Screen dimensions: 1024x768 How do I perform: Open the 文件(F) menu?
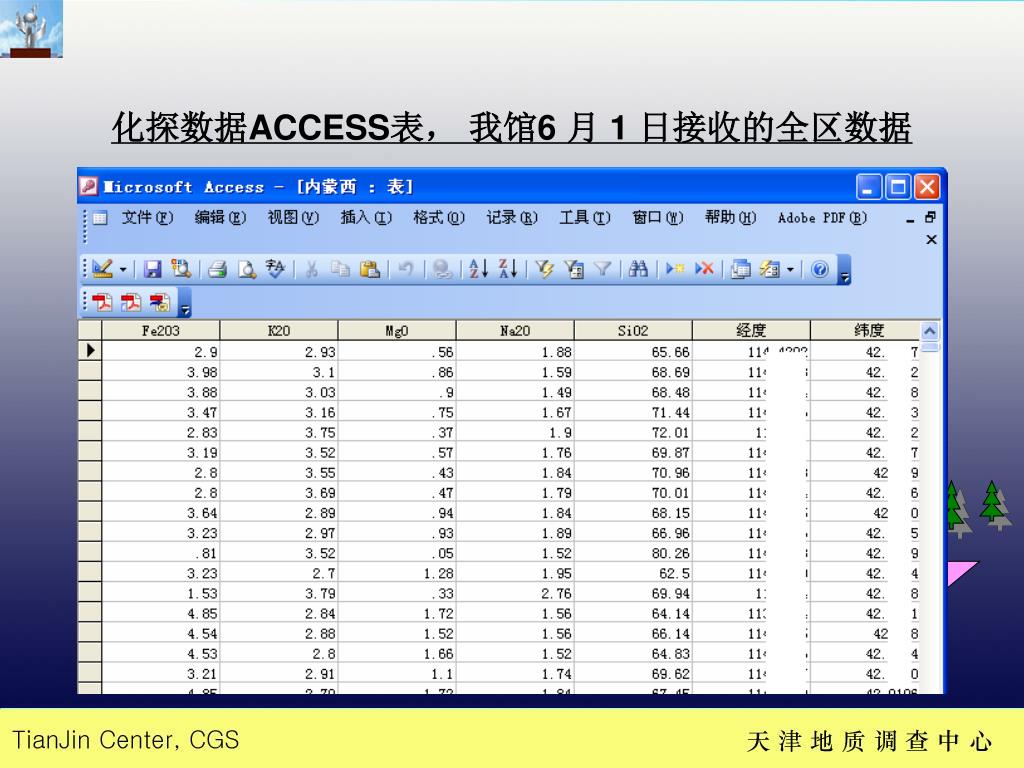click(x=147, y=217)
